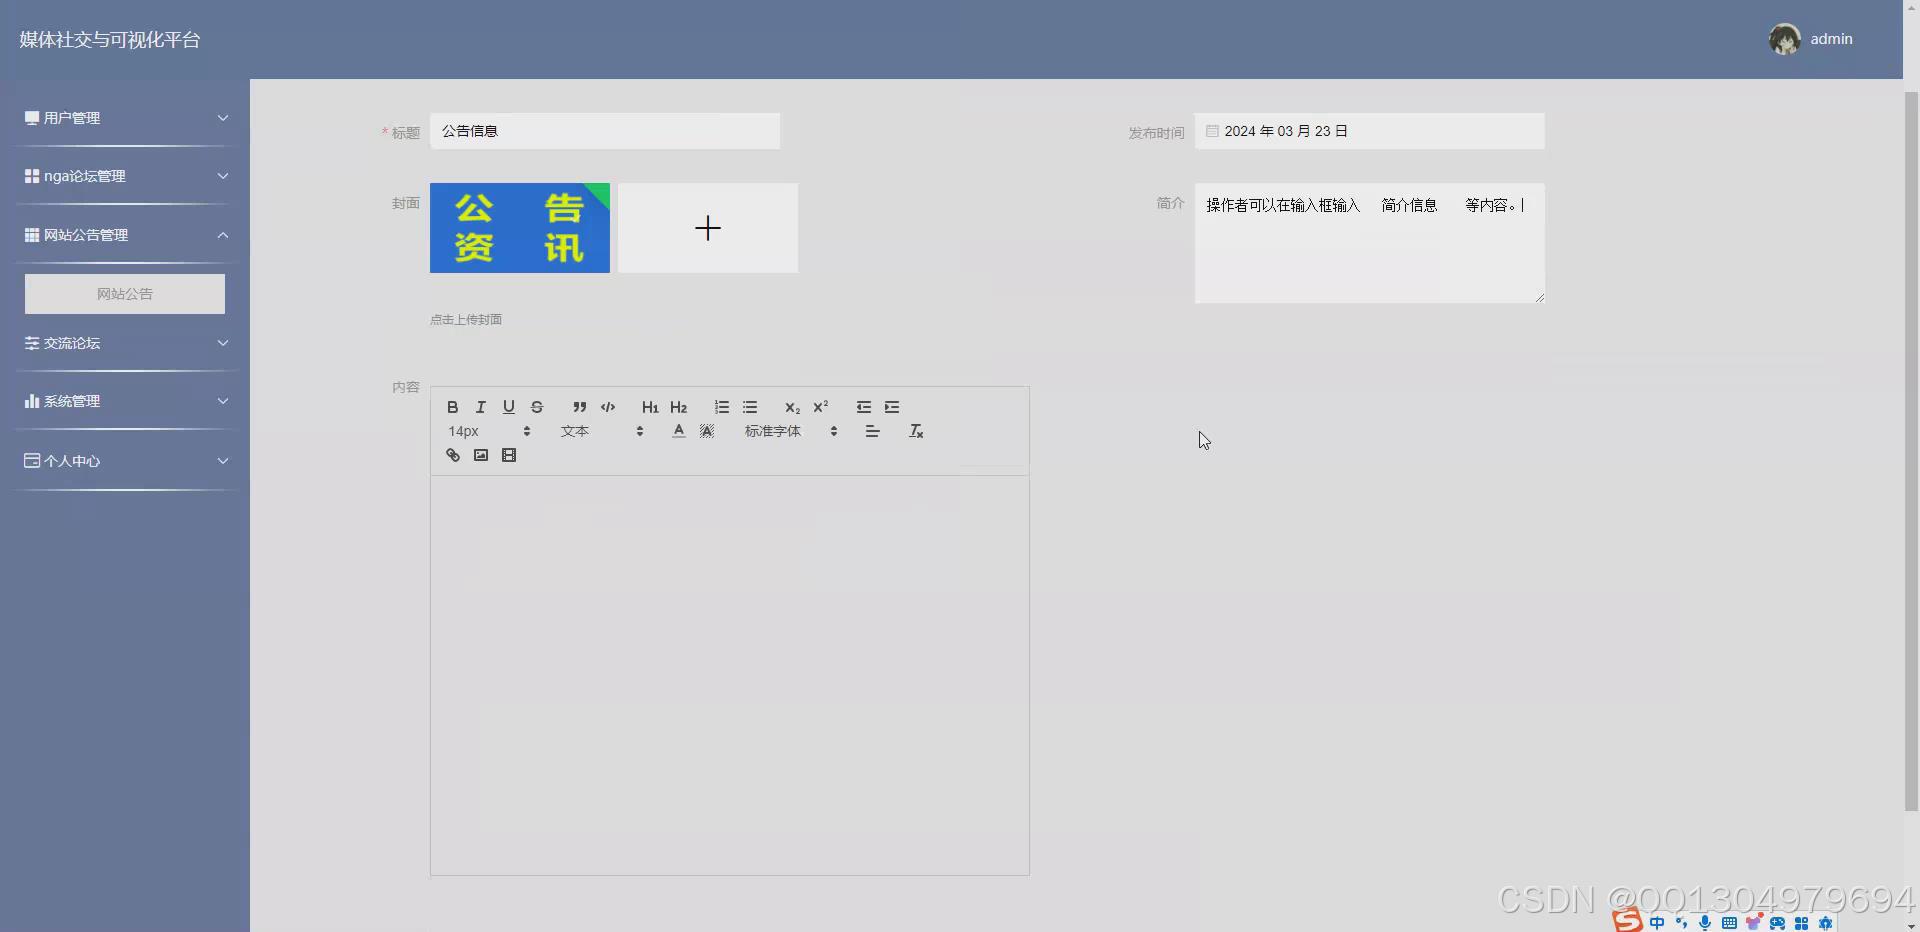Select 网站公告 from the sidebar

[125, 293]
